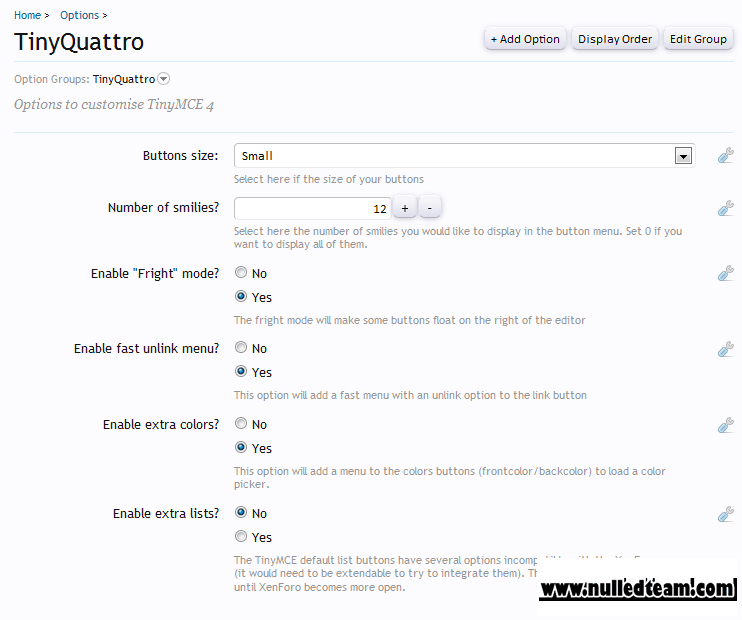Open edit wrench for Number of smilies
Screen dimensions: 742x620
coord(725,208)
